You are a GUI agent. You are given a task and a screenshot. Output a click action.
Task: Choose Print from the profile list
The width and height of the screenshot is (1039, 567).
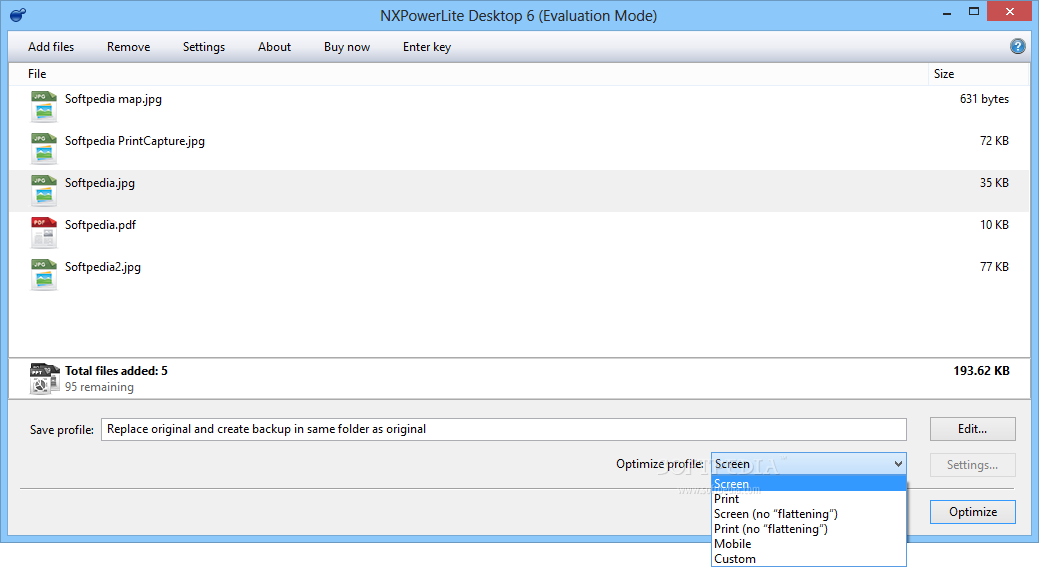click(808, 499)
